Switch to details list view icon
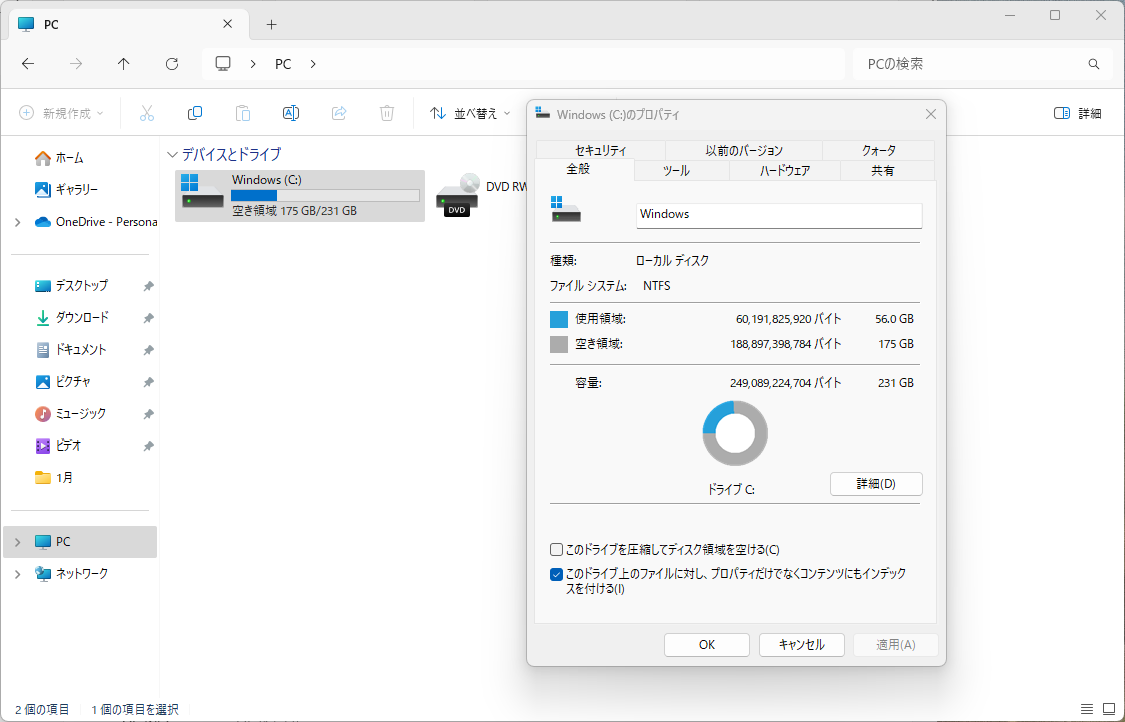This screenshot has width=1125, height=722. tap(1087, 709)
